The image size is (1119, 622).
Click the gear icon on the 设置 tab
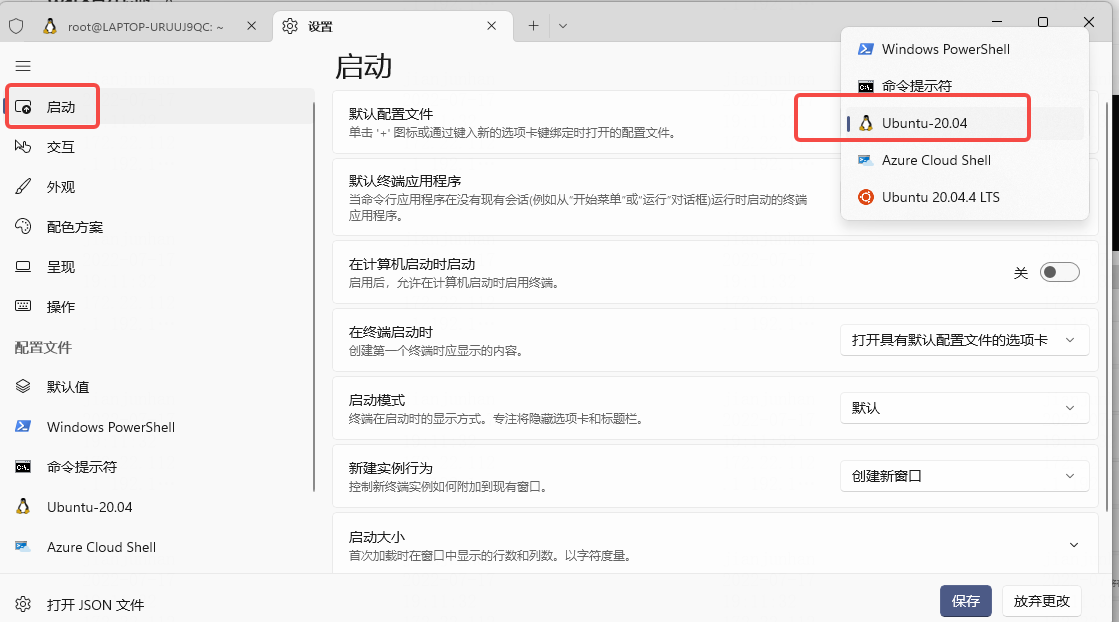point(290,26)
